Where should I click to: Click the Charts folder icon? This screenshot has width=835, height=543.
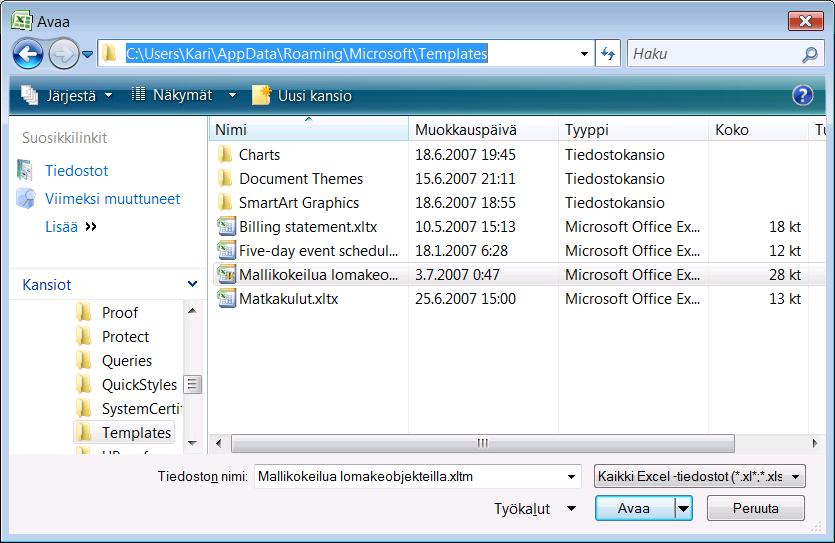point(225,154)
